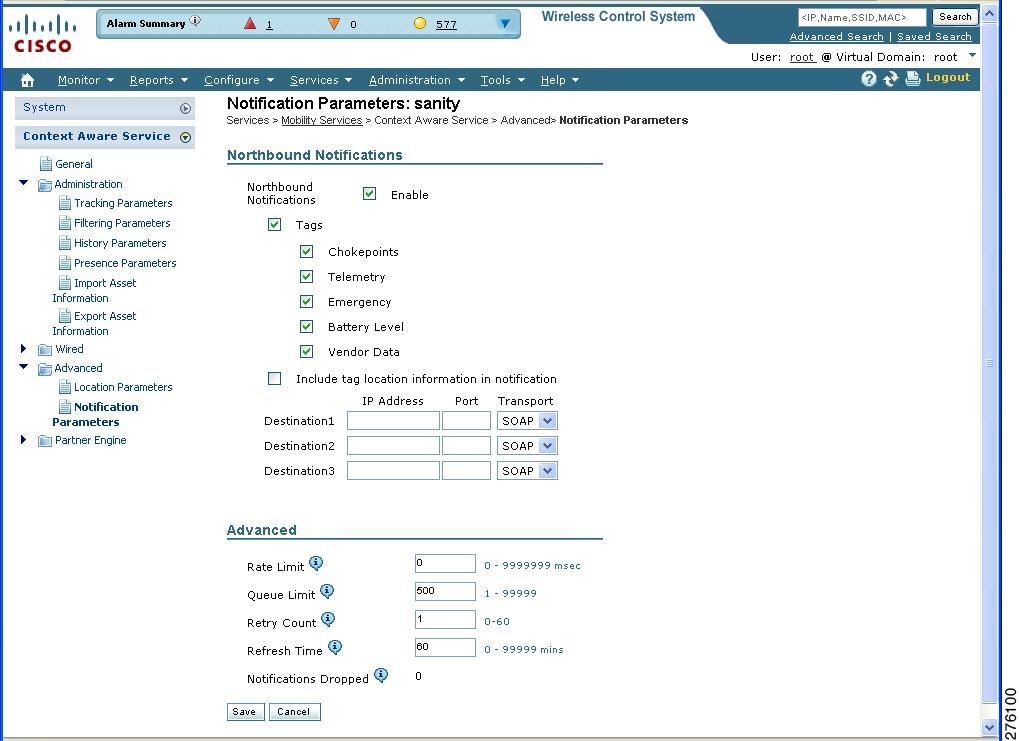Screen dimensions: 1019x741
Task: Click History Parameters document icon
Action: click(65, 243)
